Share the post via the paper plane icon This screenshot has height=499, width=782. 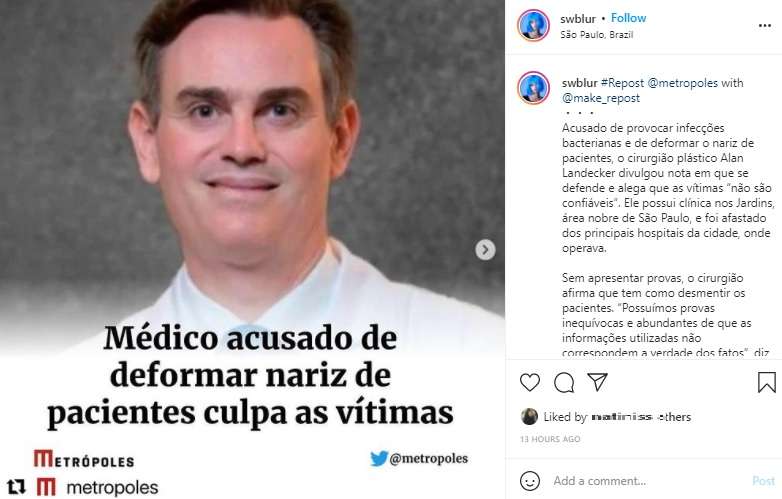click(x=597, y=382)
